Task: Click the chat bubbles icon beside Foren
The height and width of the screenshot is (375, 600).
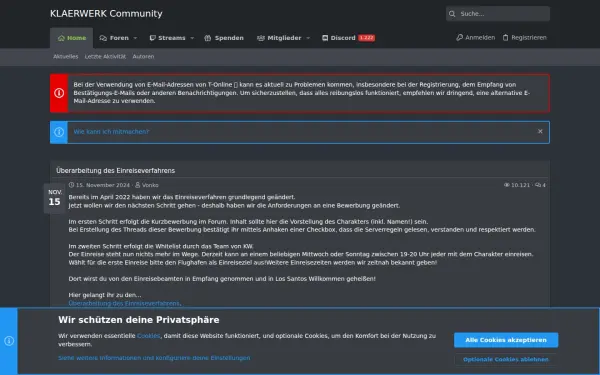Action: click(103, 38)
